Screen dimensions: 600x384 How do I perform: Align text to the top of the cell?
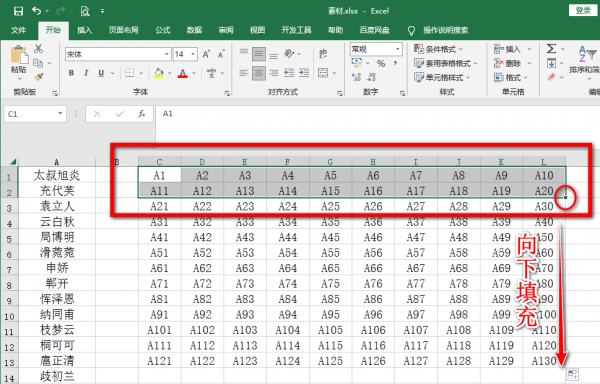(244, 52)
